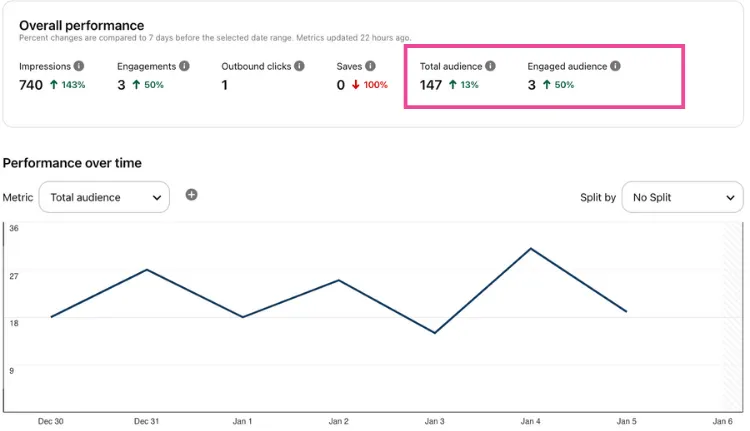Viewport: 750px width, 431px height.
Task: Click the info icon beside Saves
Action: (370, 66)
